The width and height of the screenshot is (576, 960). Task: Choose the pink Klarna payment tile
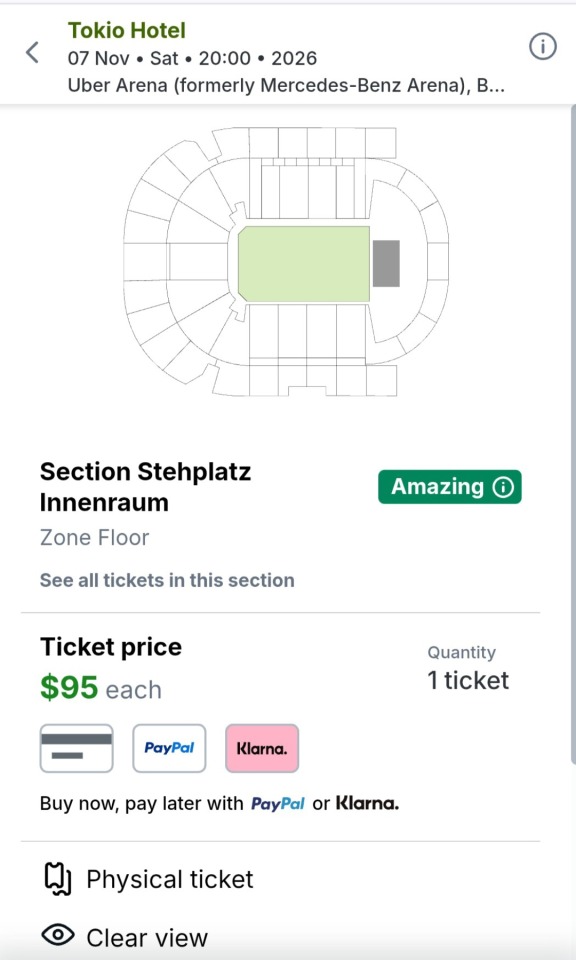tap(262, 748)
